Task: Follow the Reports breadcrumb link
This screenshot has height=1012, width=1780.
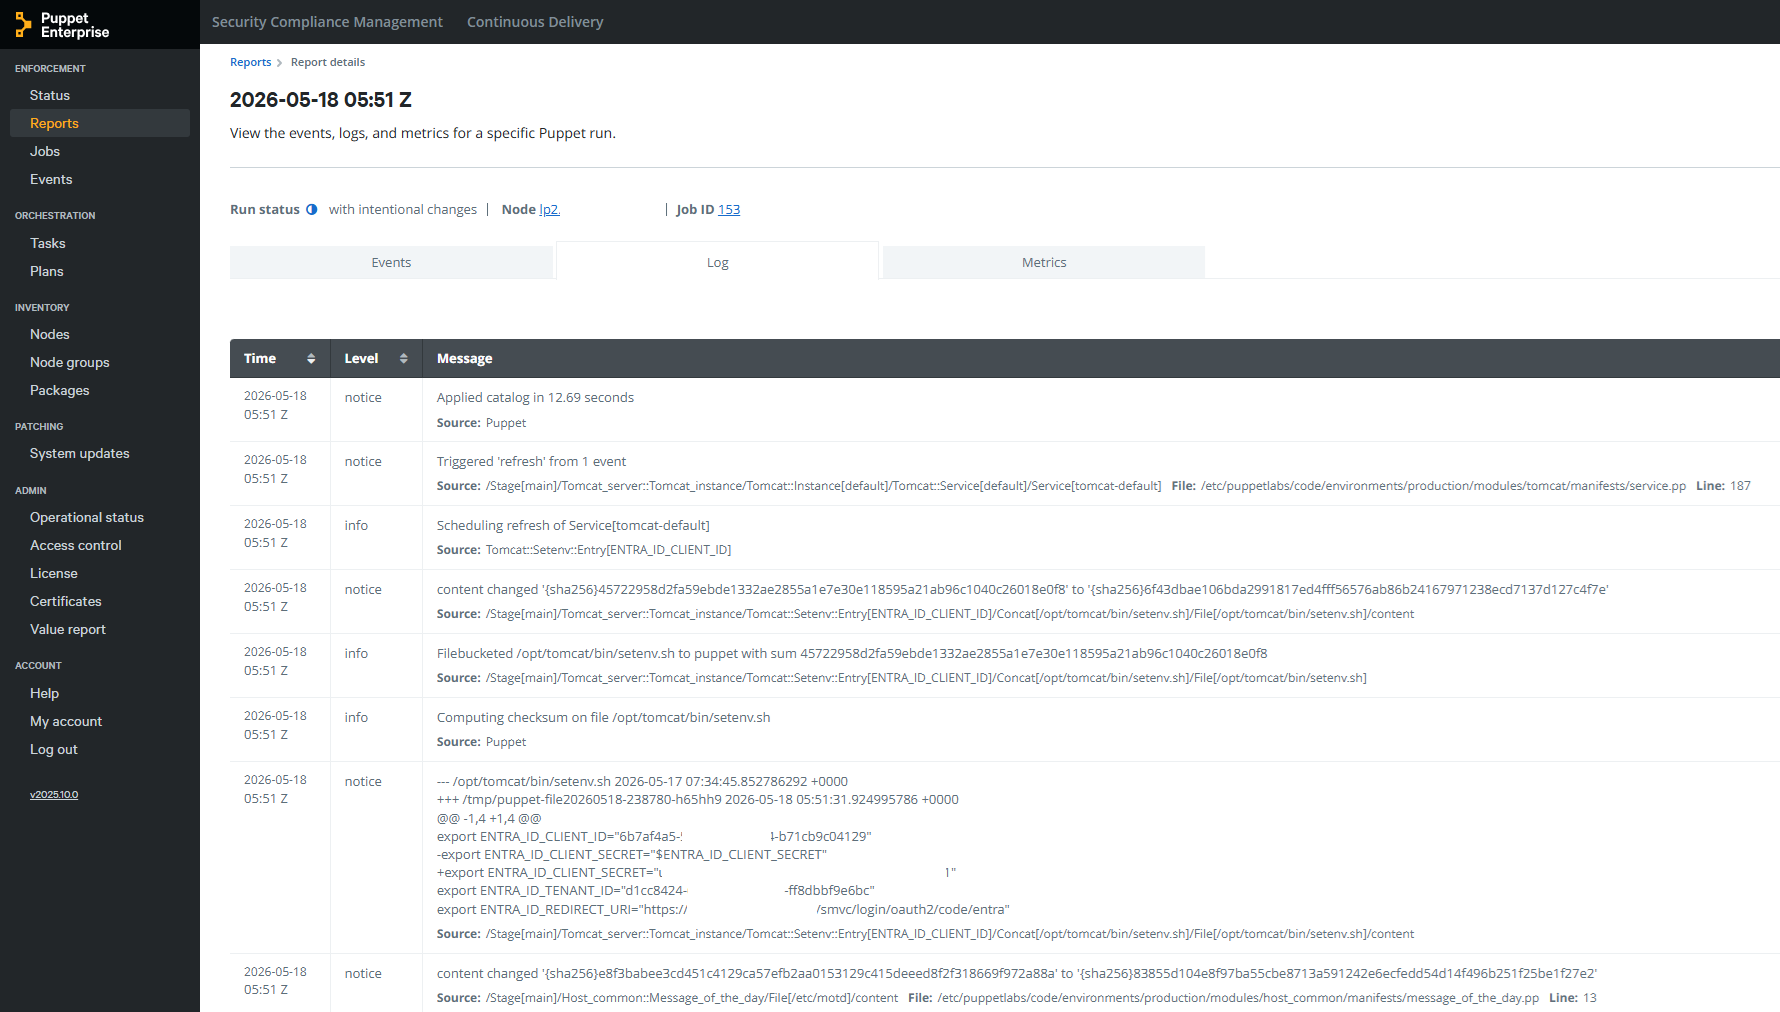Action: tap(250, 62)
